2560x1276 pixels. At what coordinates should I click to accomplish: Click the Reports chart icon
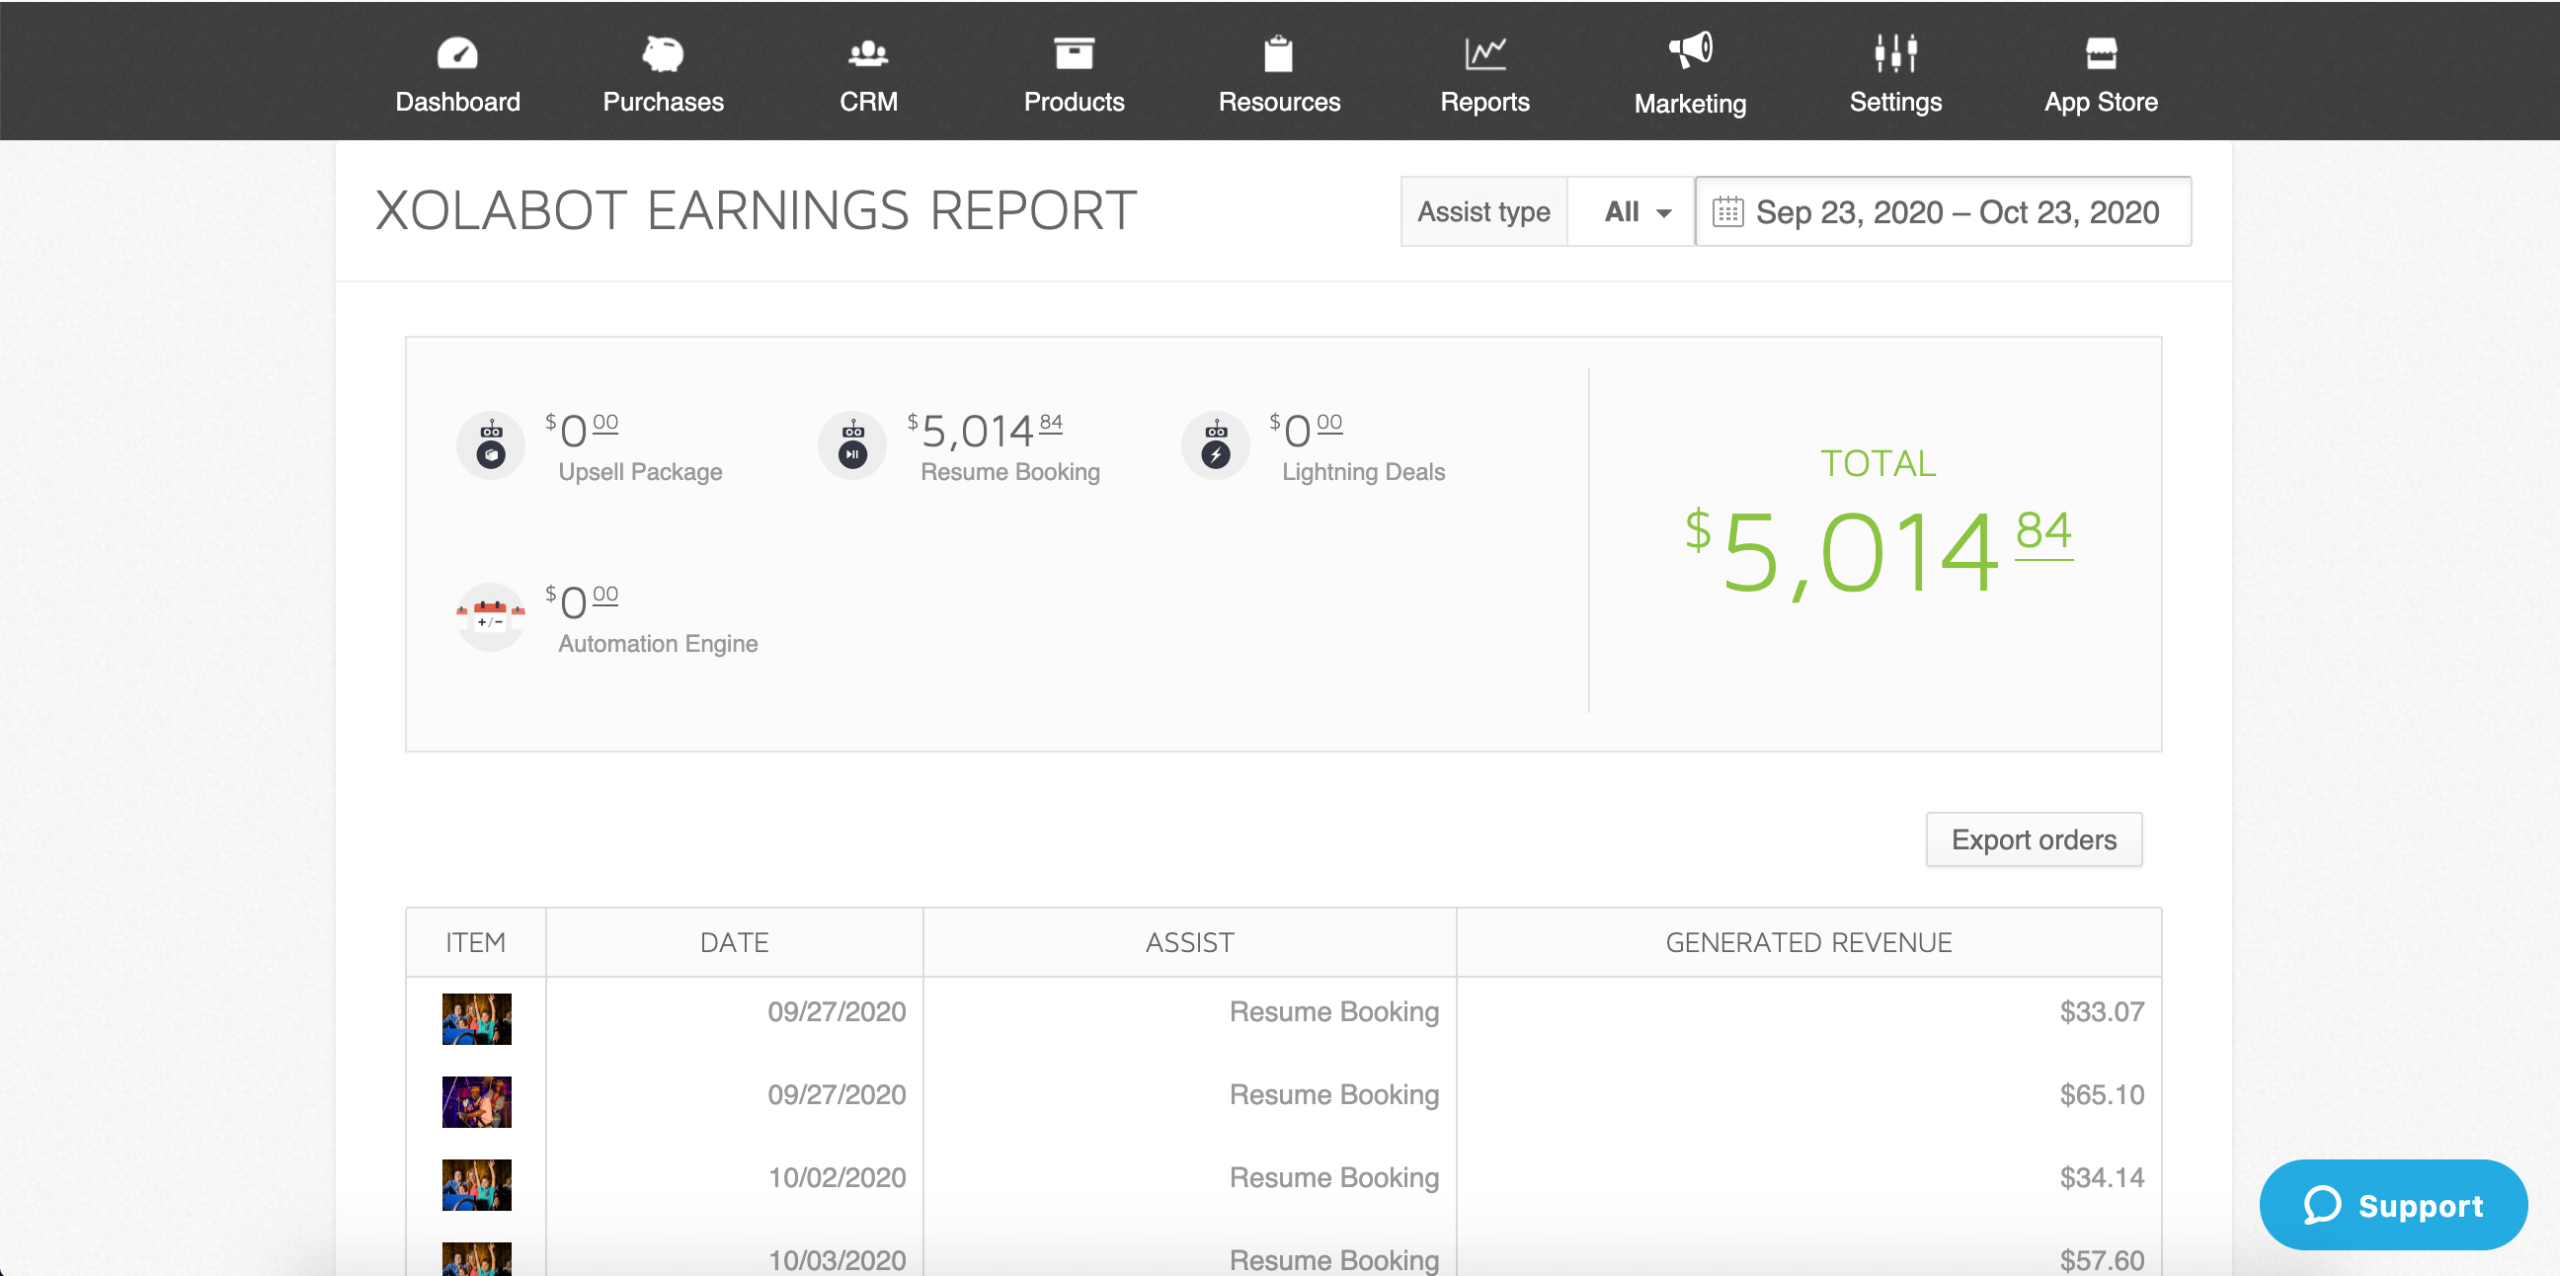[1485, 53]
